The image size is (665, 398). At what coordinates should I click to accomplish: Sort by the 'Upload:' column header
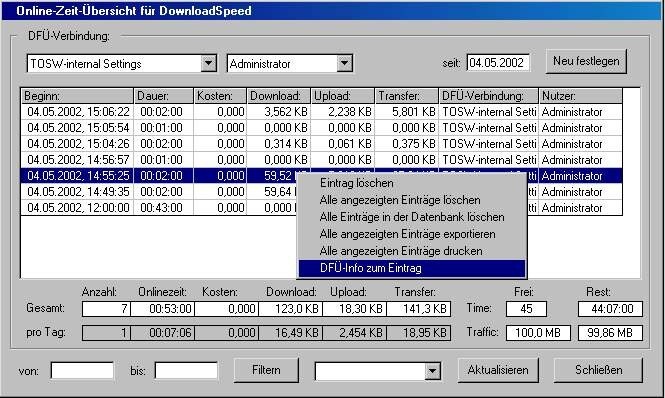click(x=343, y=96)
